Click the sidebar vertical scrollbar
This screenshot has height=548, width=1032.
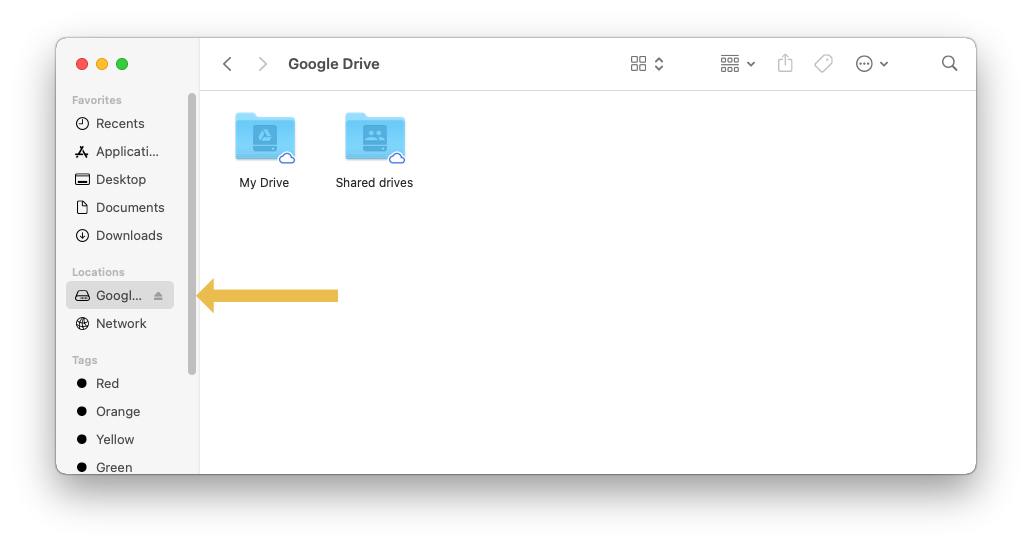pos(192,234)
